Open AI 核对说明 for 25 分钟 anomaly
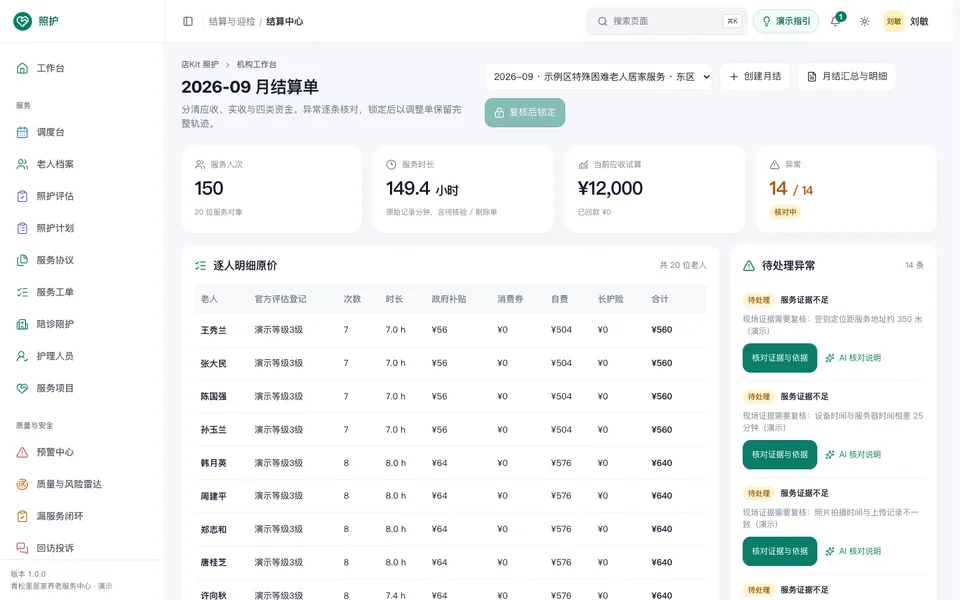The image size is (960, 600). tap(853, 455)
